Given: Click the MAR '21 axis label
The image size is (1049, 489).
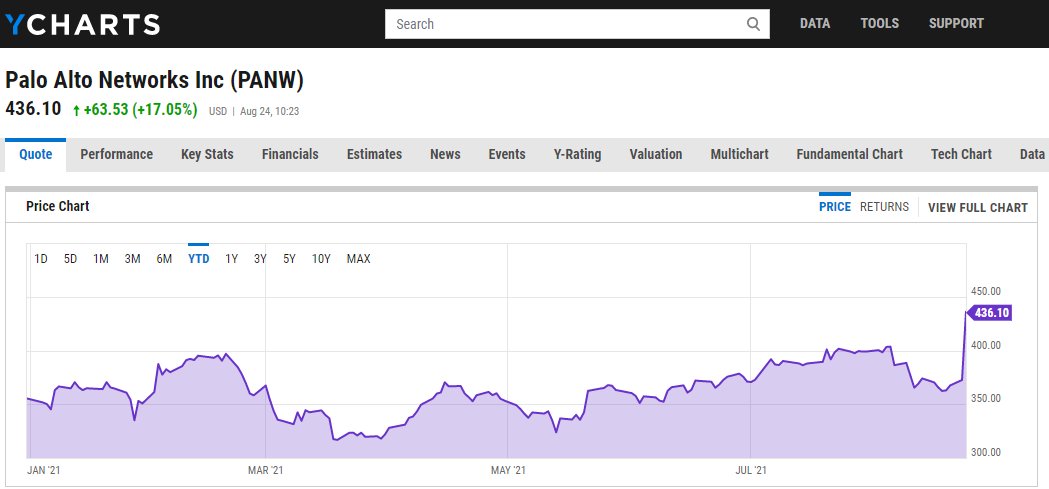Looking at the screenshot, I should coord(266,470).
